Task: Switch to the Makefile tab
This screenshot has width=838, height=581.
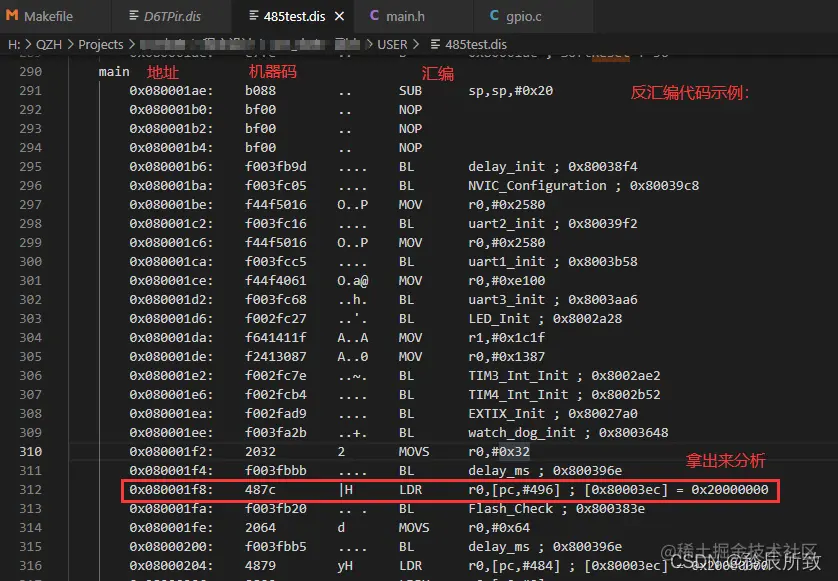Action: click(x=40, y=16)
